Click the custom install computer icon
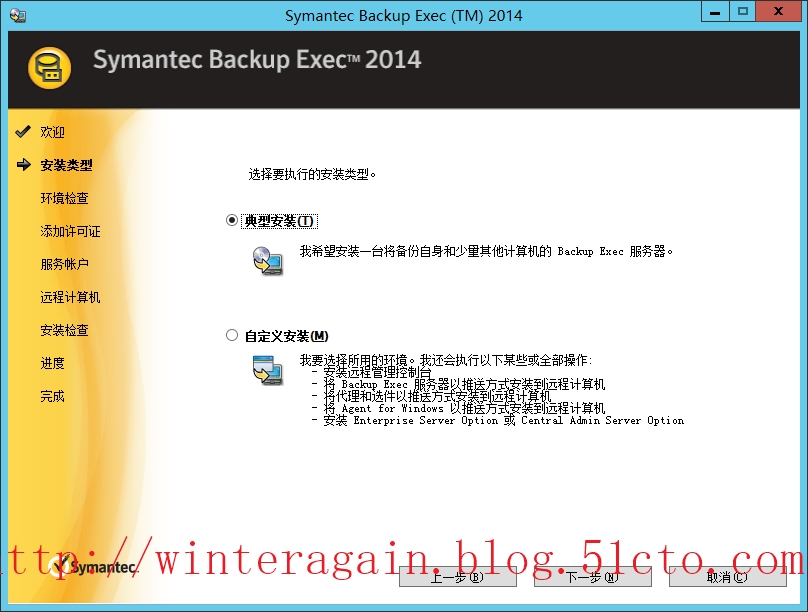Screen dimensions: 808x612 [267, 370]
